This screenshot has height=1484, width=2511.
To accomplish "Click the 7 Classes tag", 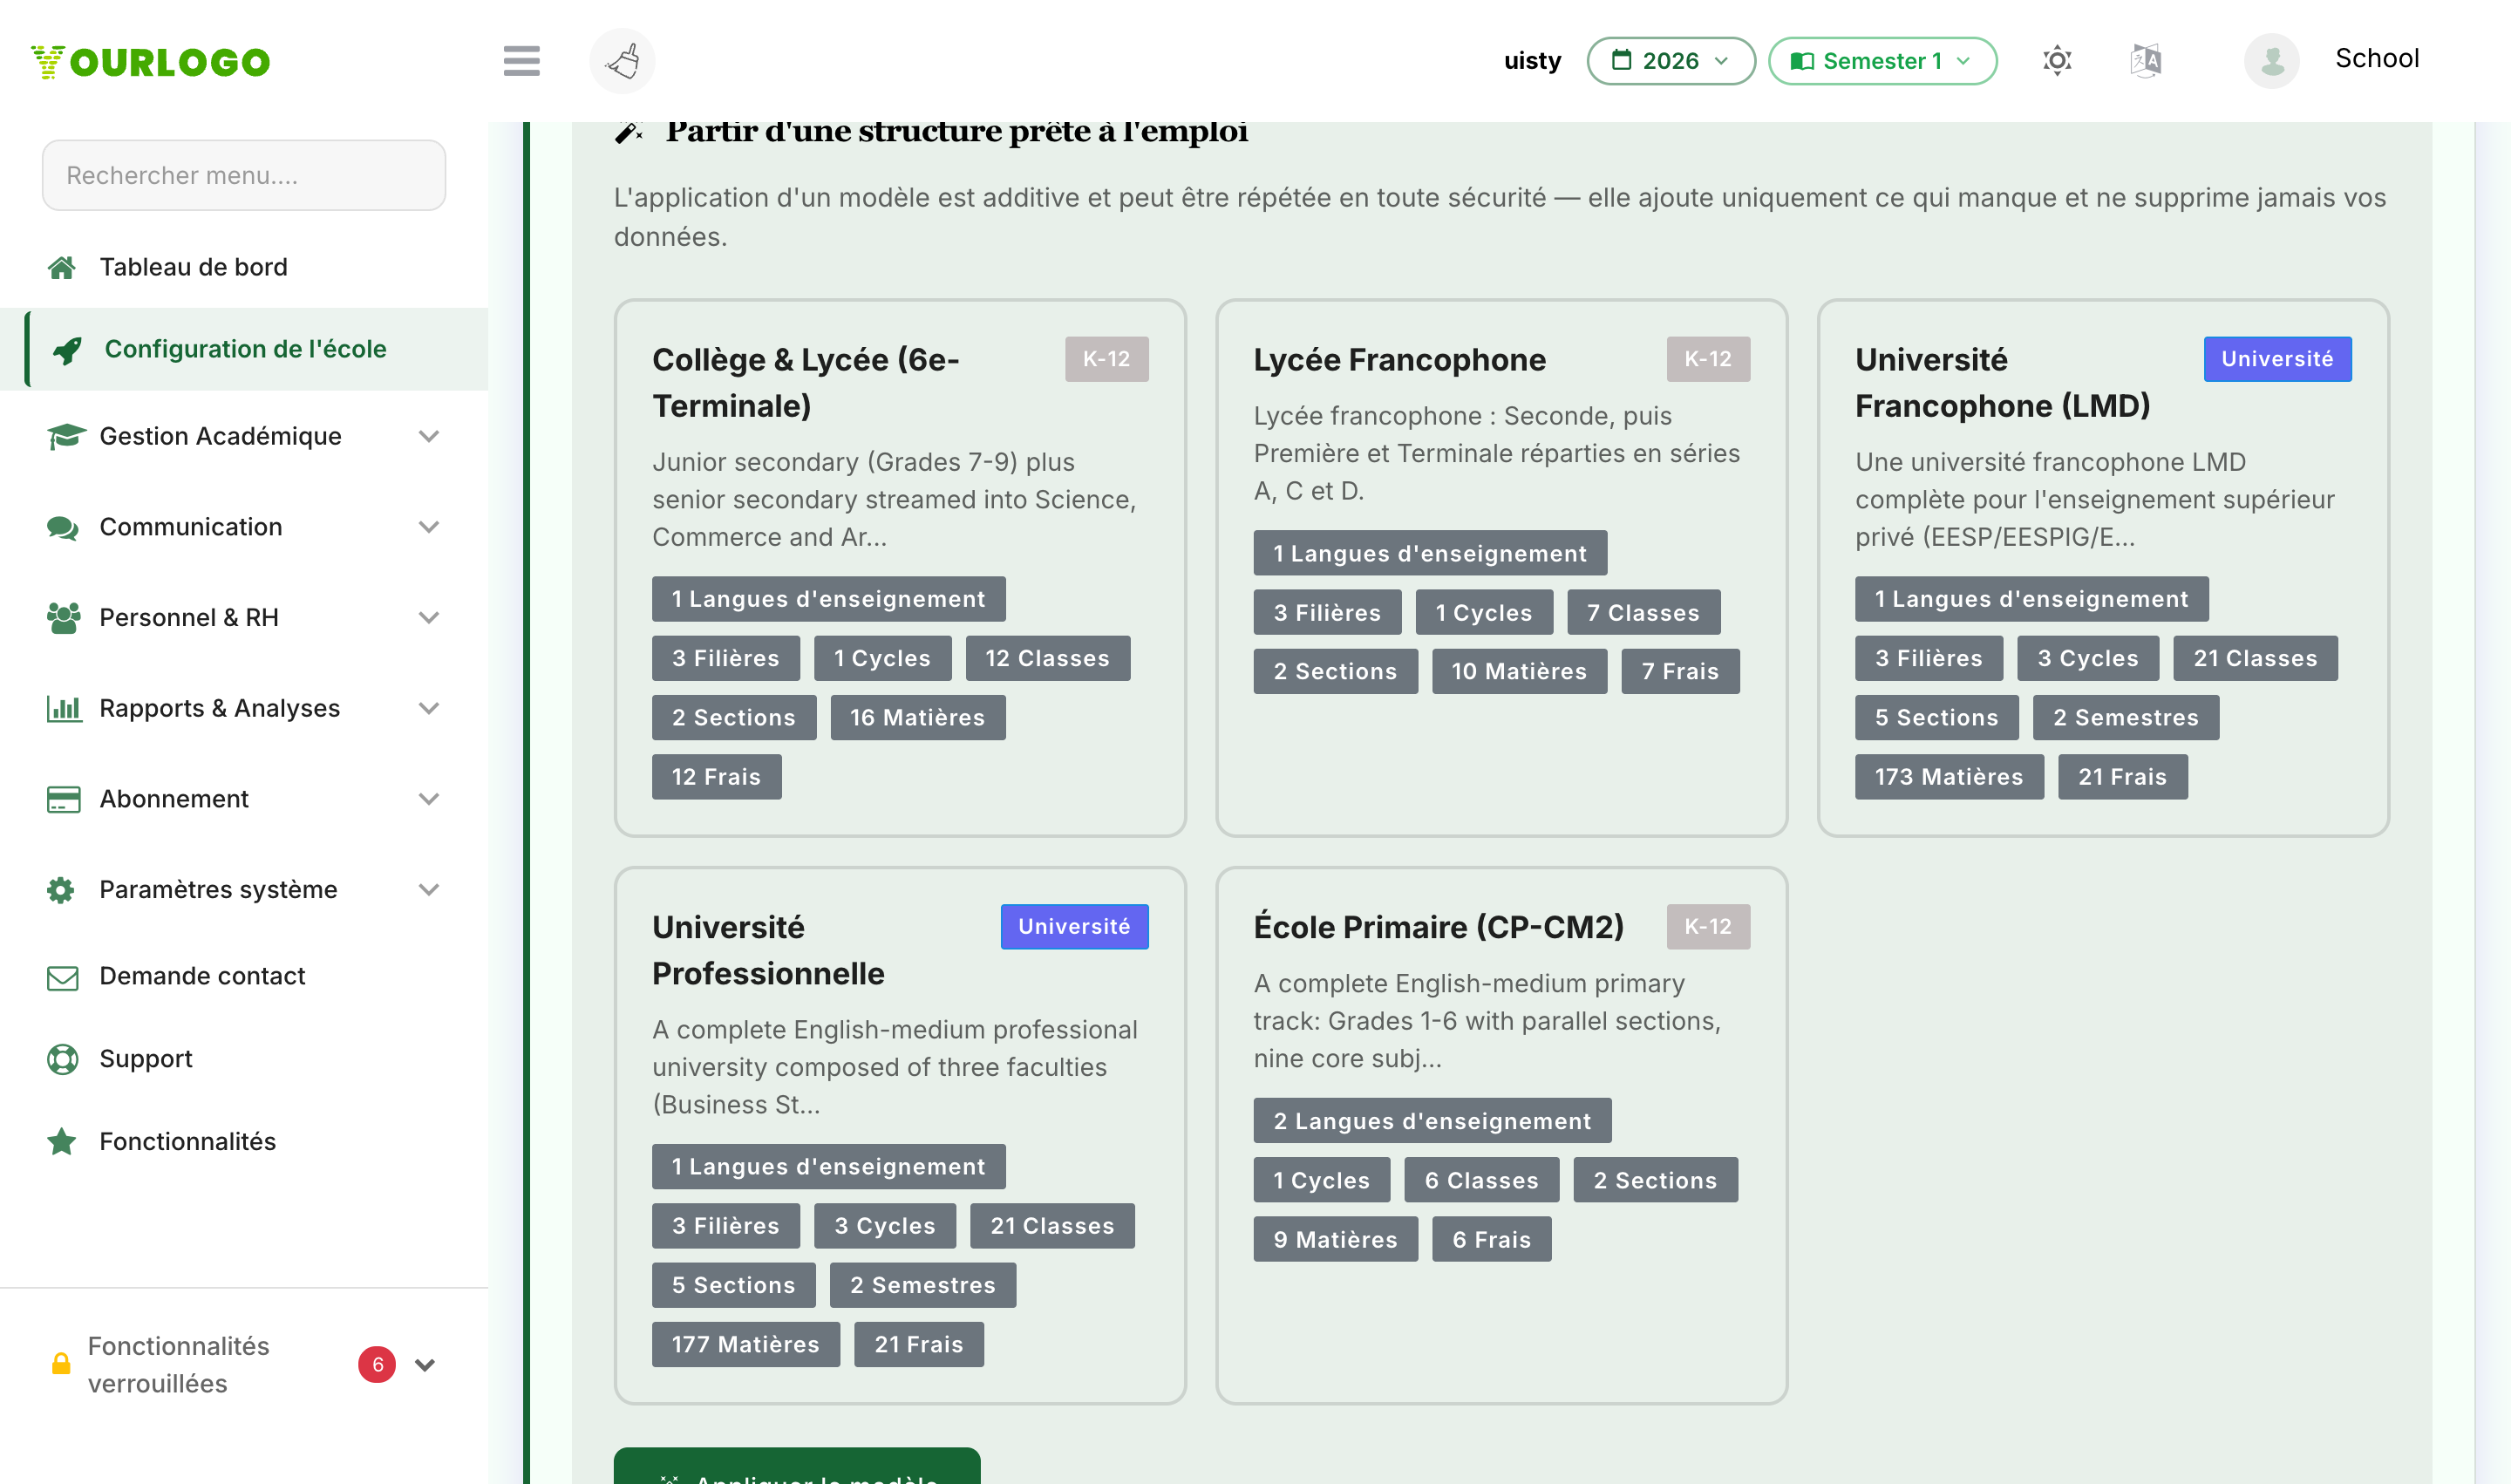I will tap(1643, 612).
